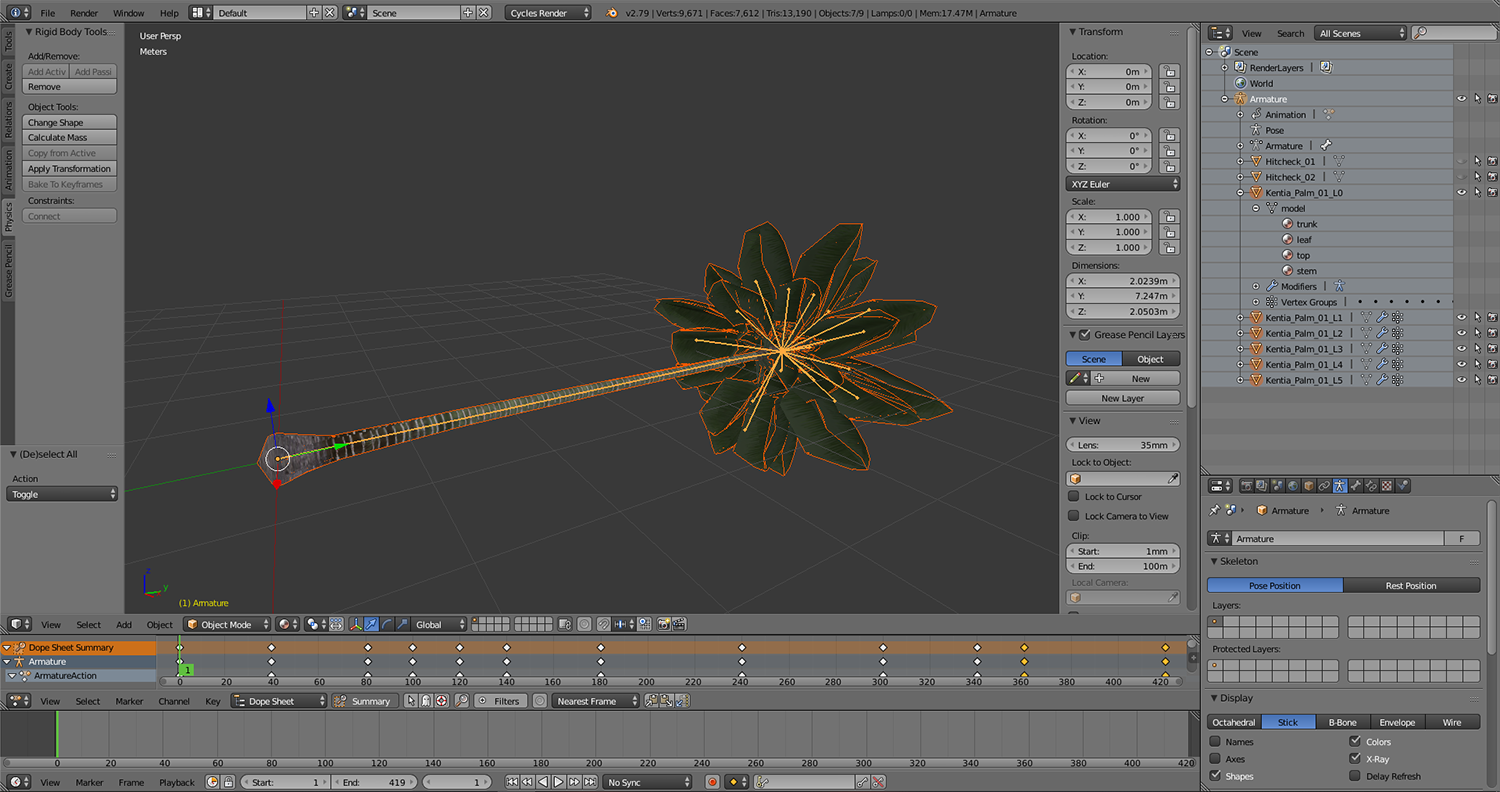
Task: Open the Object properties tab icon
Action: 1309,486
